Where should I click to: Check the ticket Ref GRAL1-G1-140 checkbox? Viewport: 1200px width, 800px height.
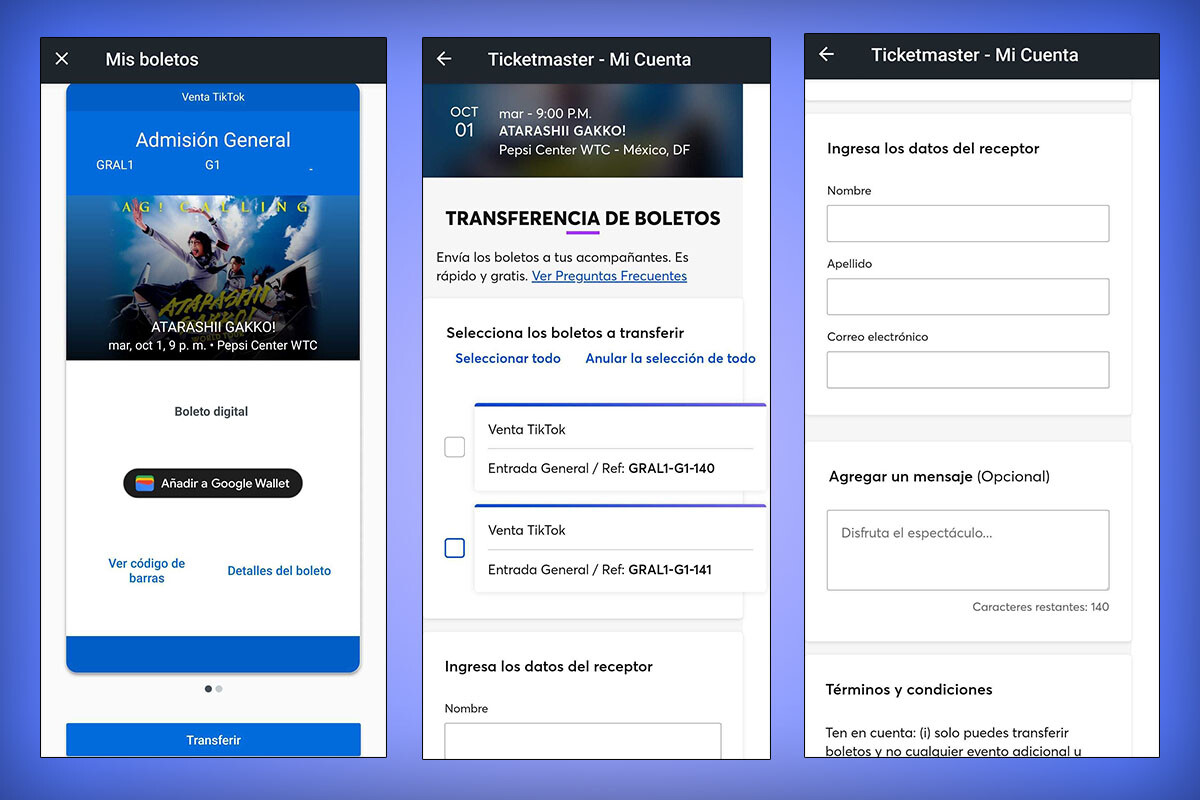[x=454, y=447]
